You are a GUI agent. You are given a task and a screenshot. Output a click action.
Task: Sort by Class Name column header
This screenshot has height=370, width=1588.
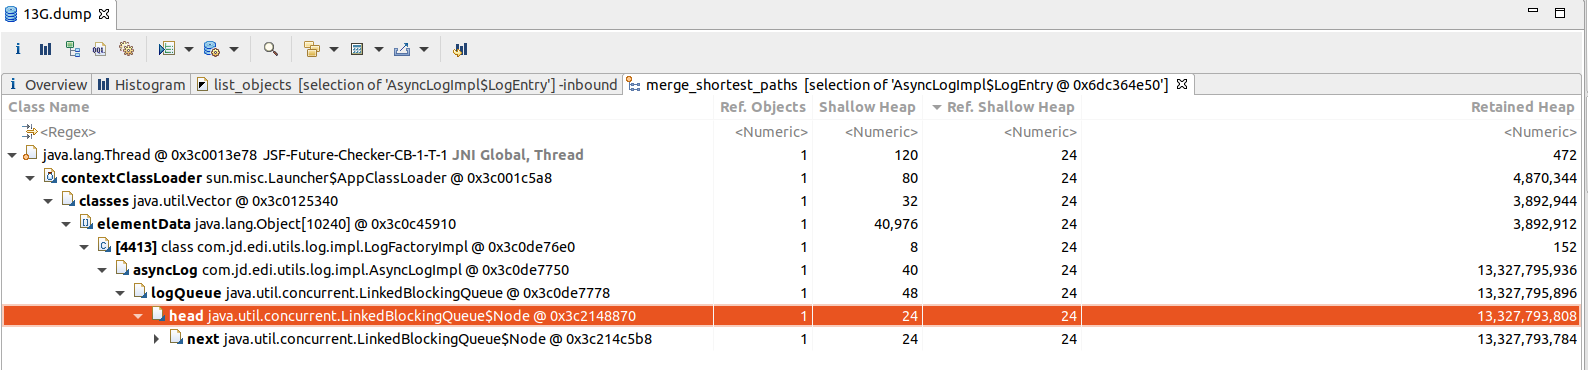49,107
